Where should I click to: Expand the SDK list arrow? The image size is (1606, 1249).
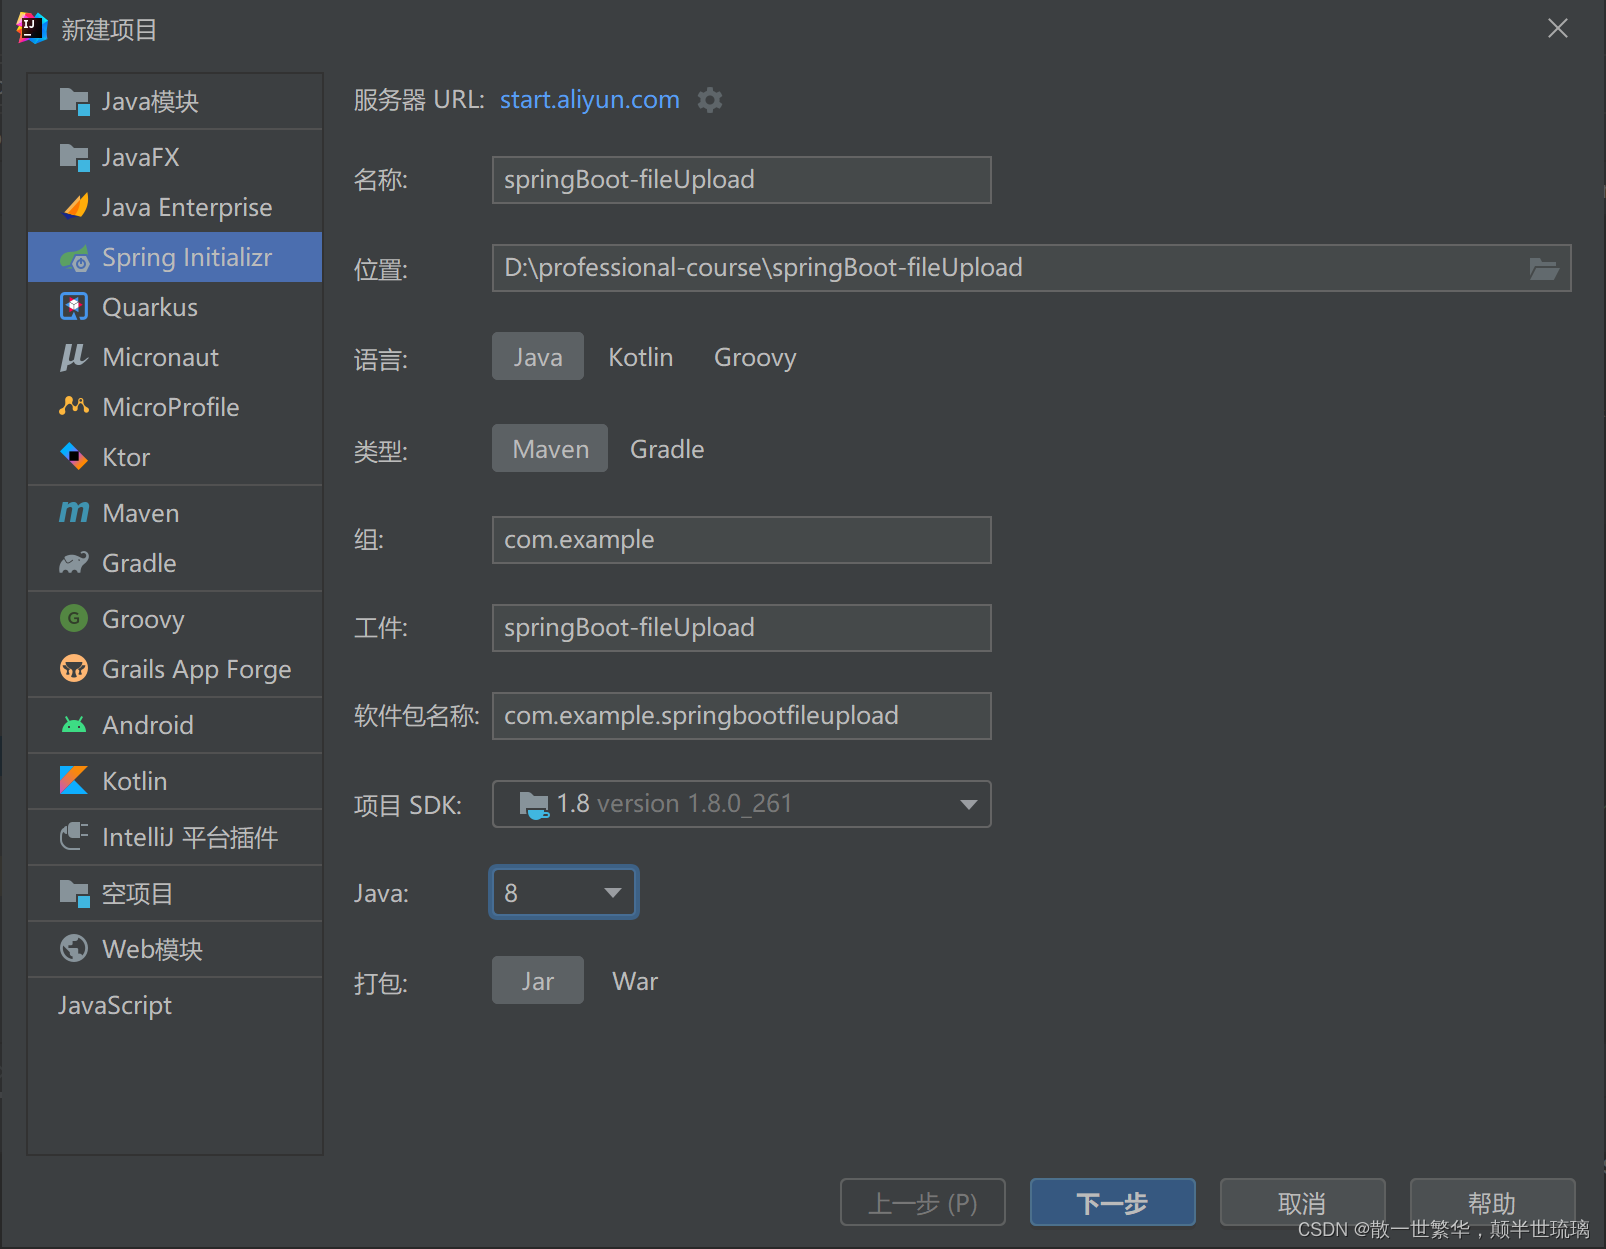966,804
